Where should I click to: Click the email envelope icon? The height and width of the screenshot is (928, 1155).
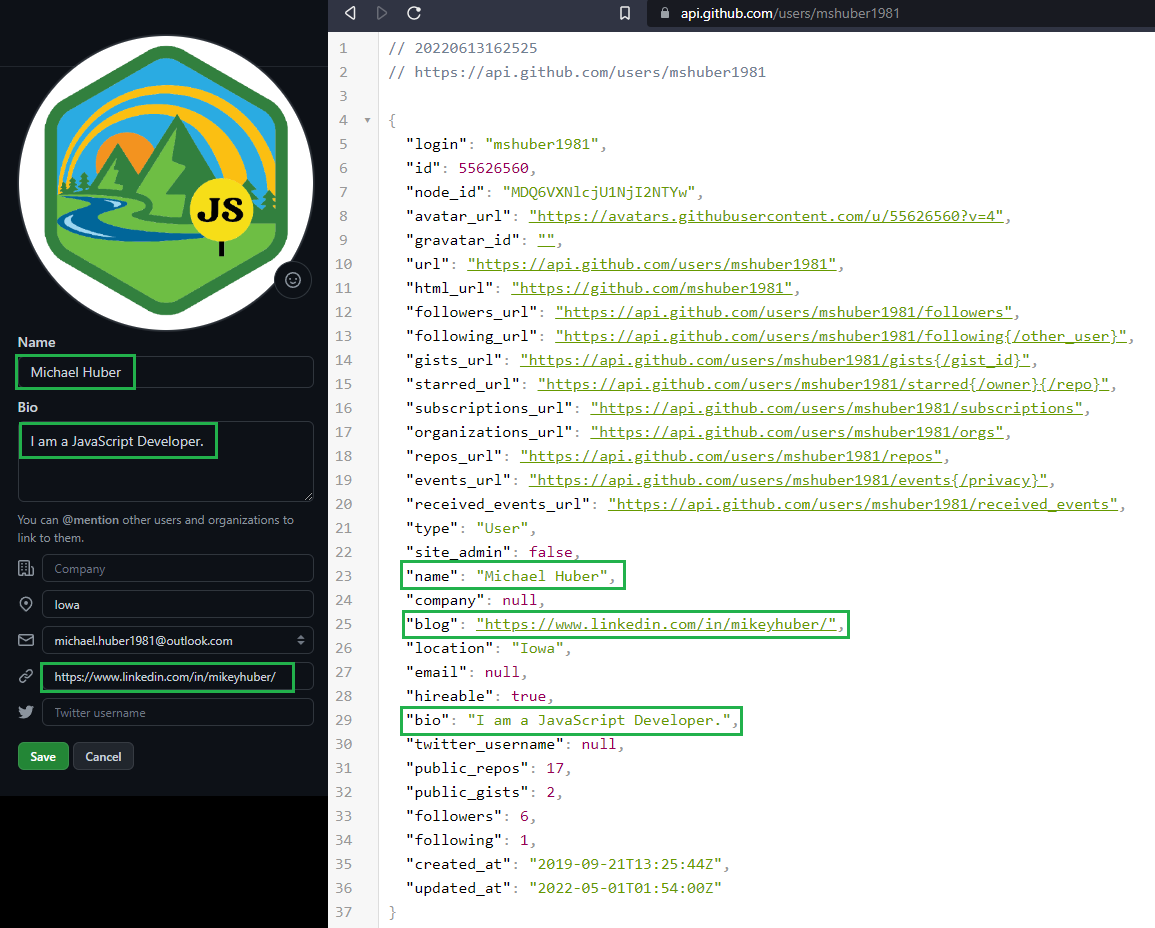pos(24,640)
